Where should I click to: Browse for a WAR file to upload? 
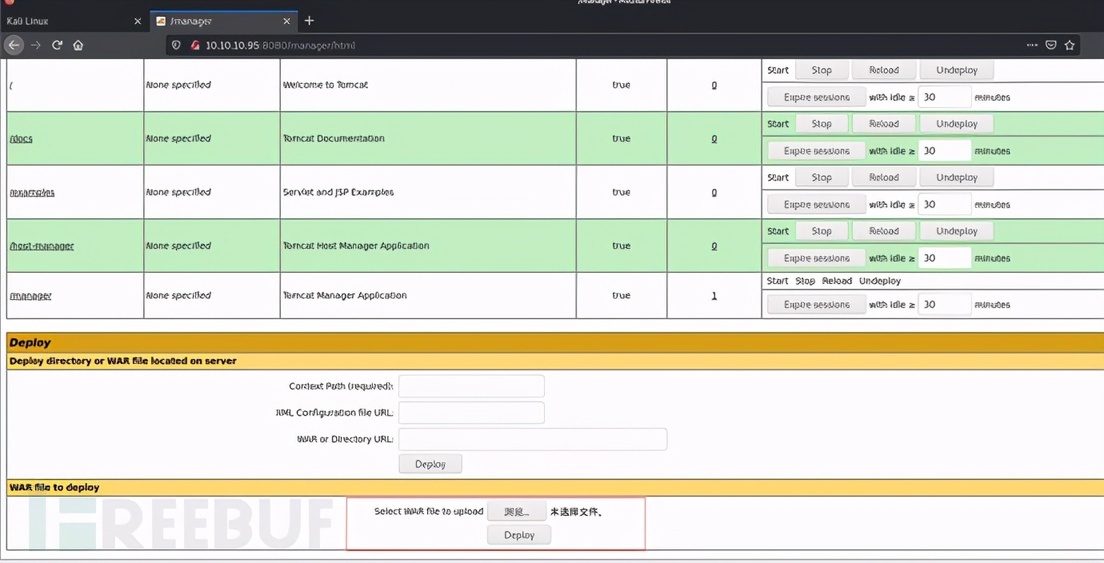pos(517,512)
